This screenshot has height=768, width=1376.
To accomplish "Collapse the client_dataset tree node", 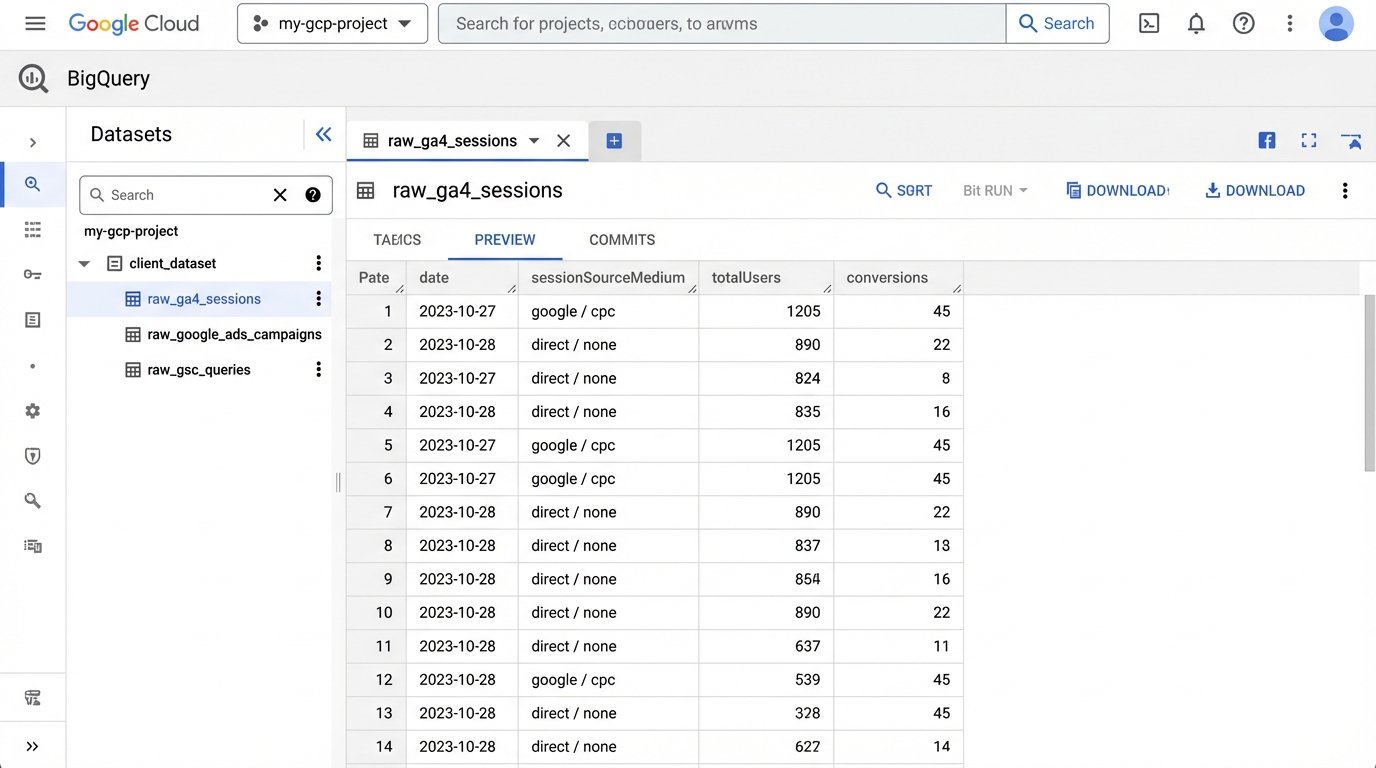I will [84, 262].
